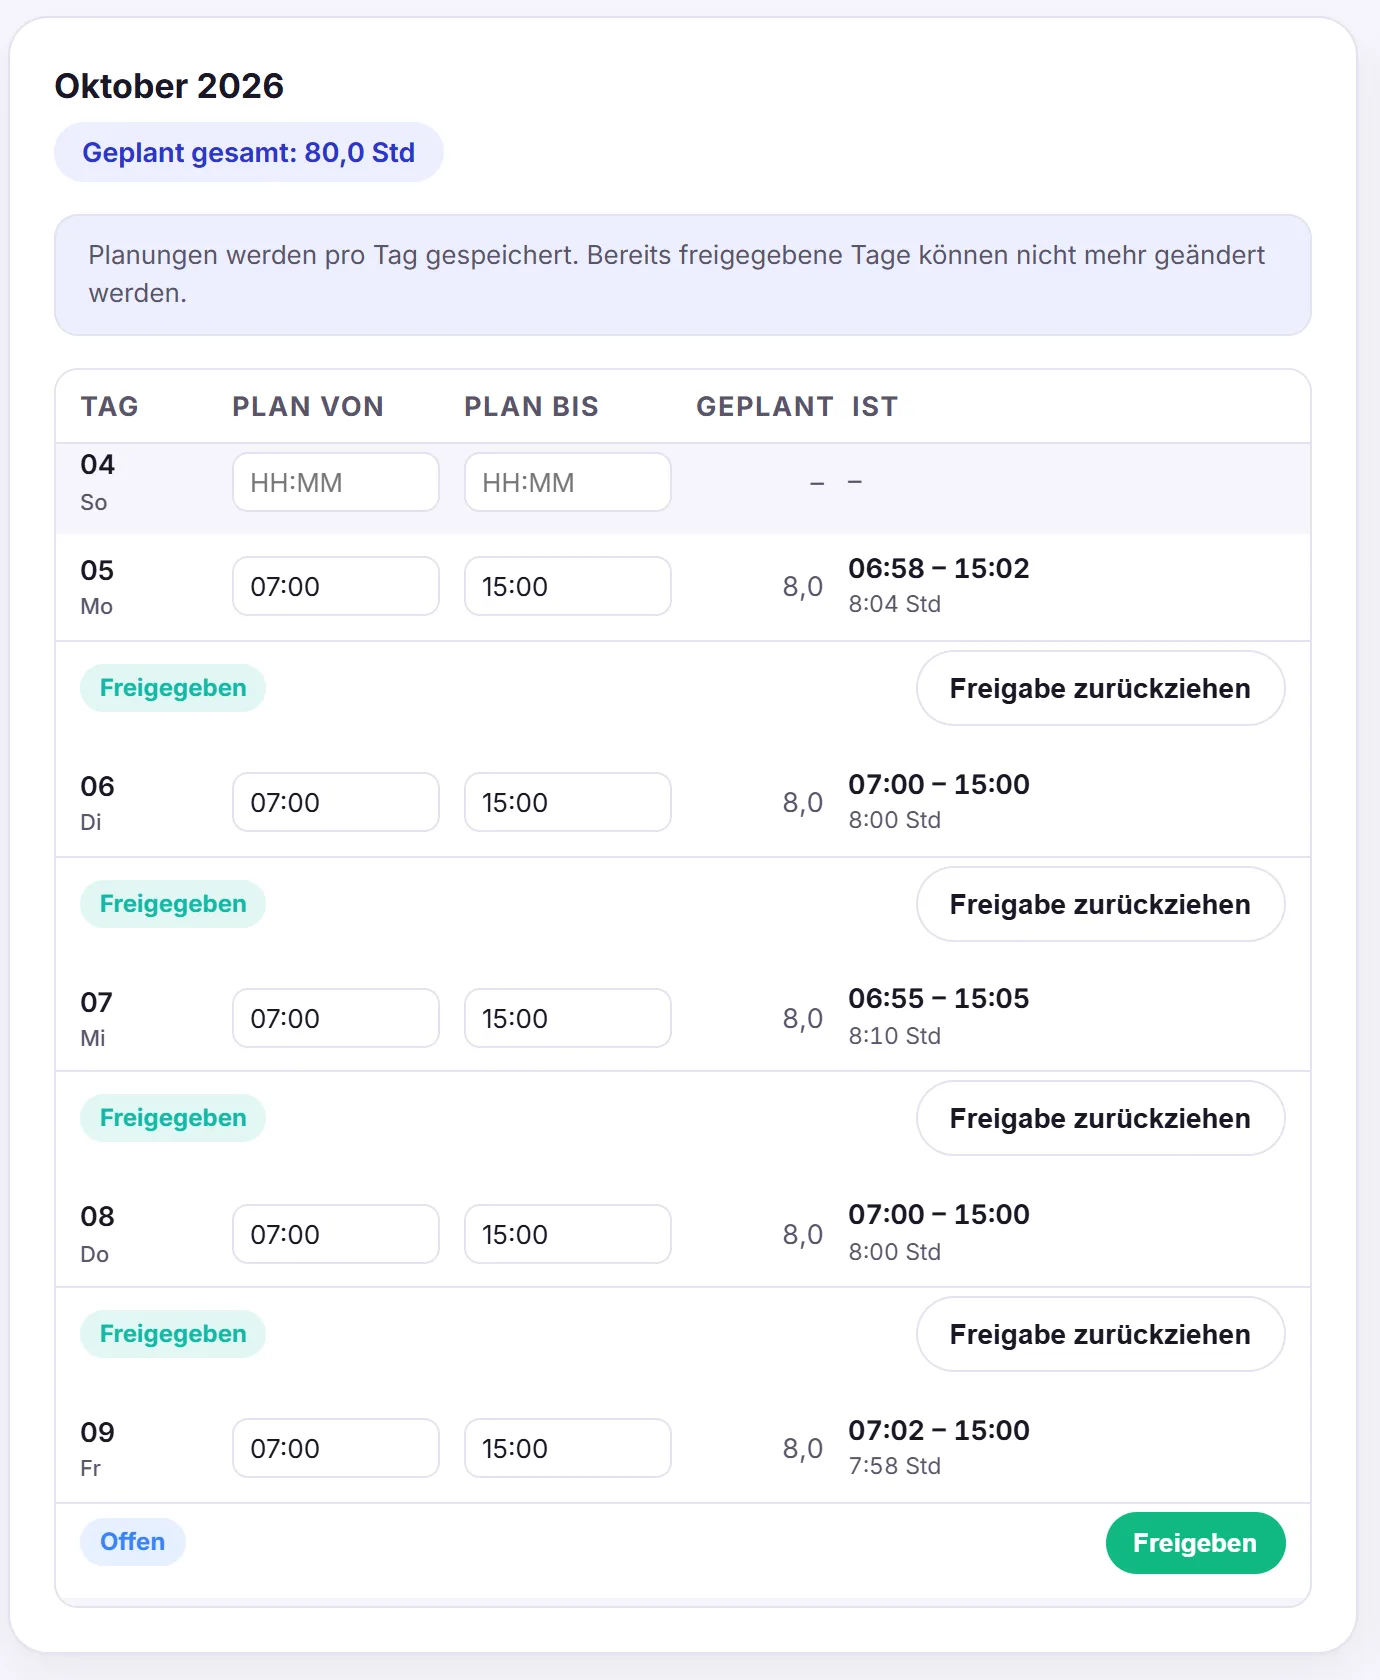1380x1680 pixels.
Task: Click Freigabe zurückziehen for Tuesday 06
Action: [x=1101, y=904]
